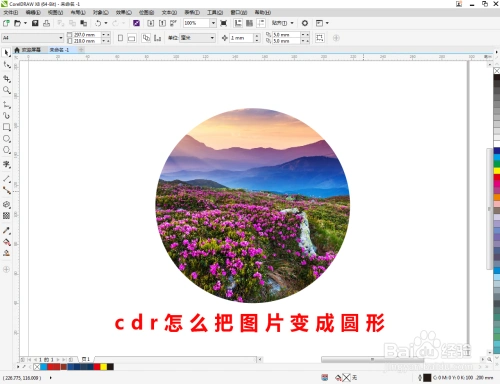The image size is (500, 384).
Task: Select the Ellipse tool
Action: click(6, 139)
